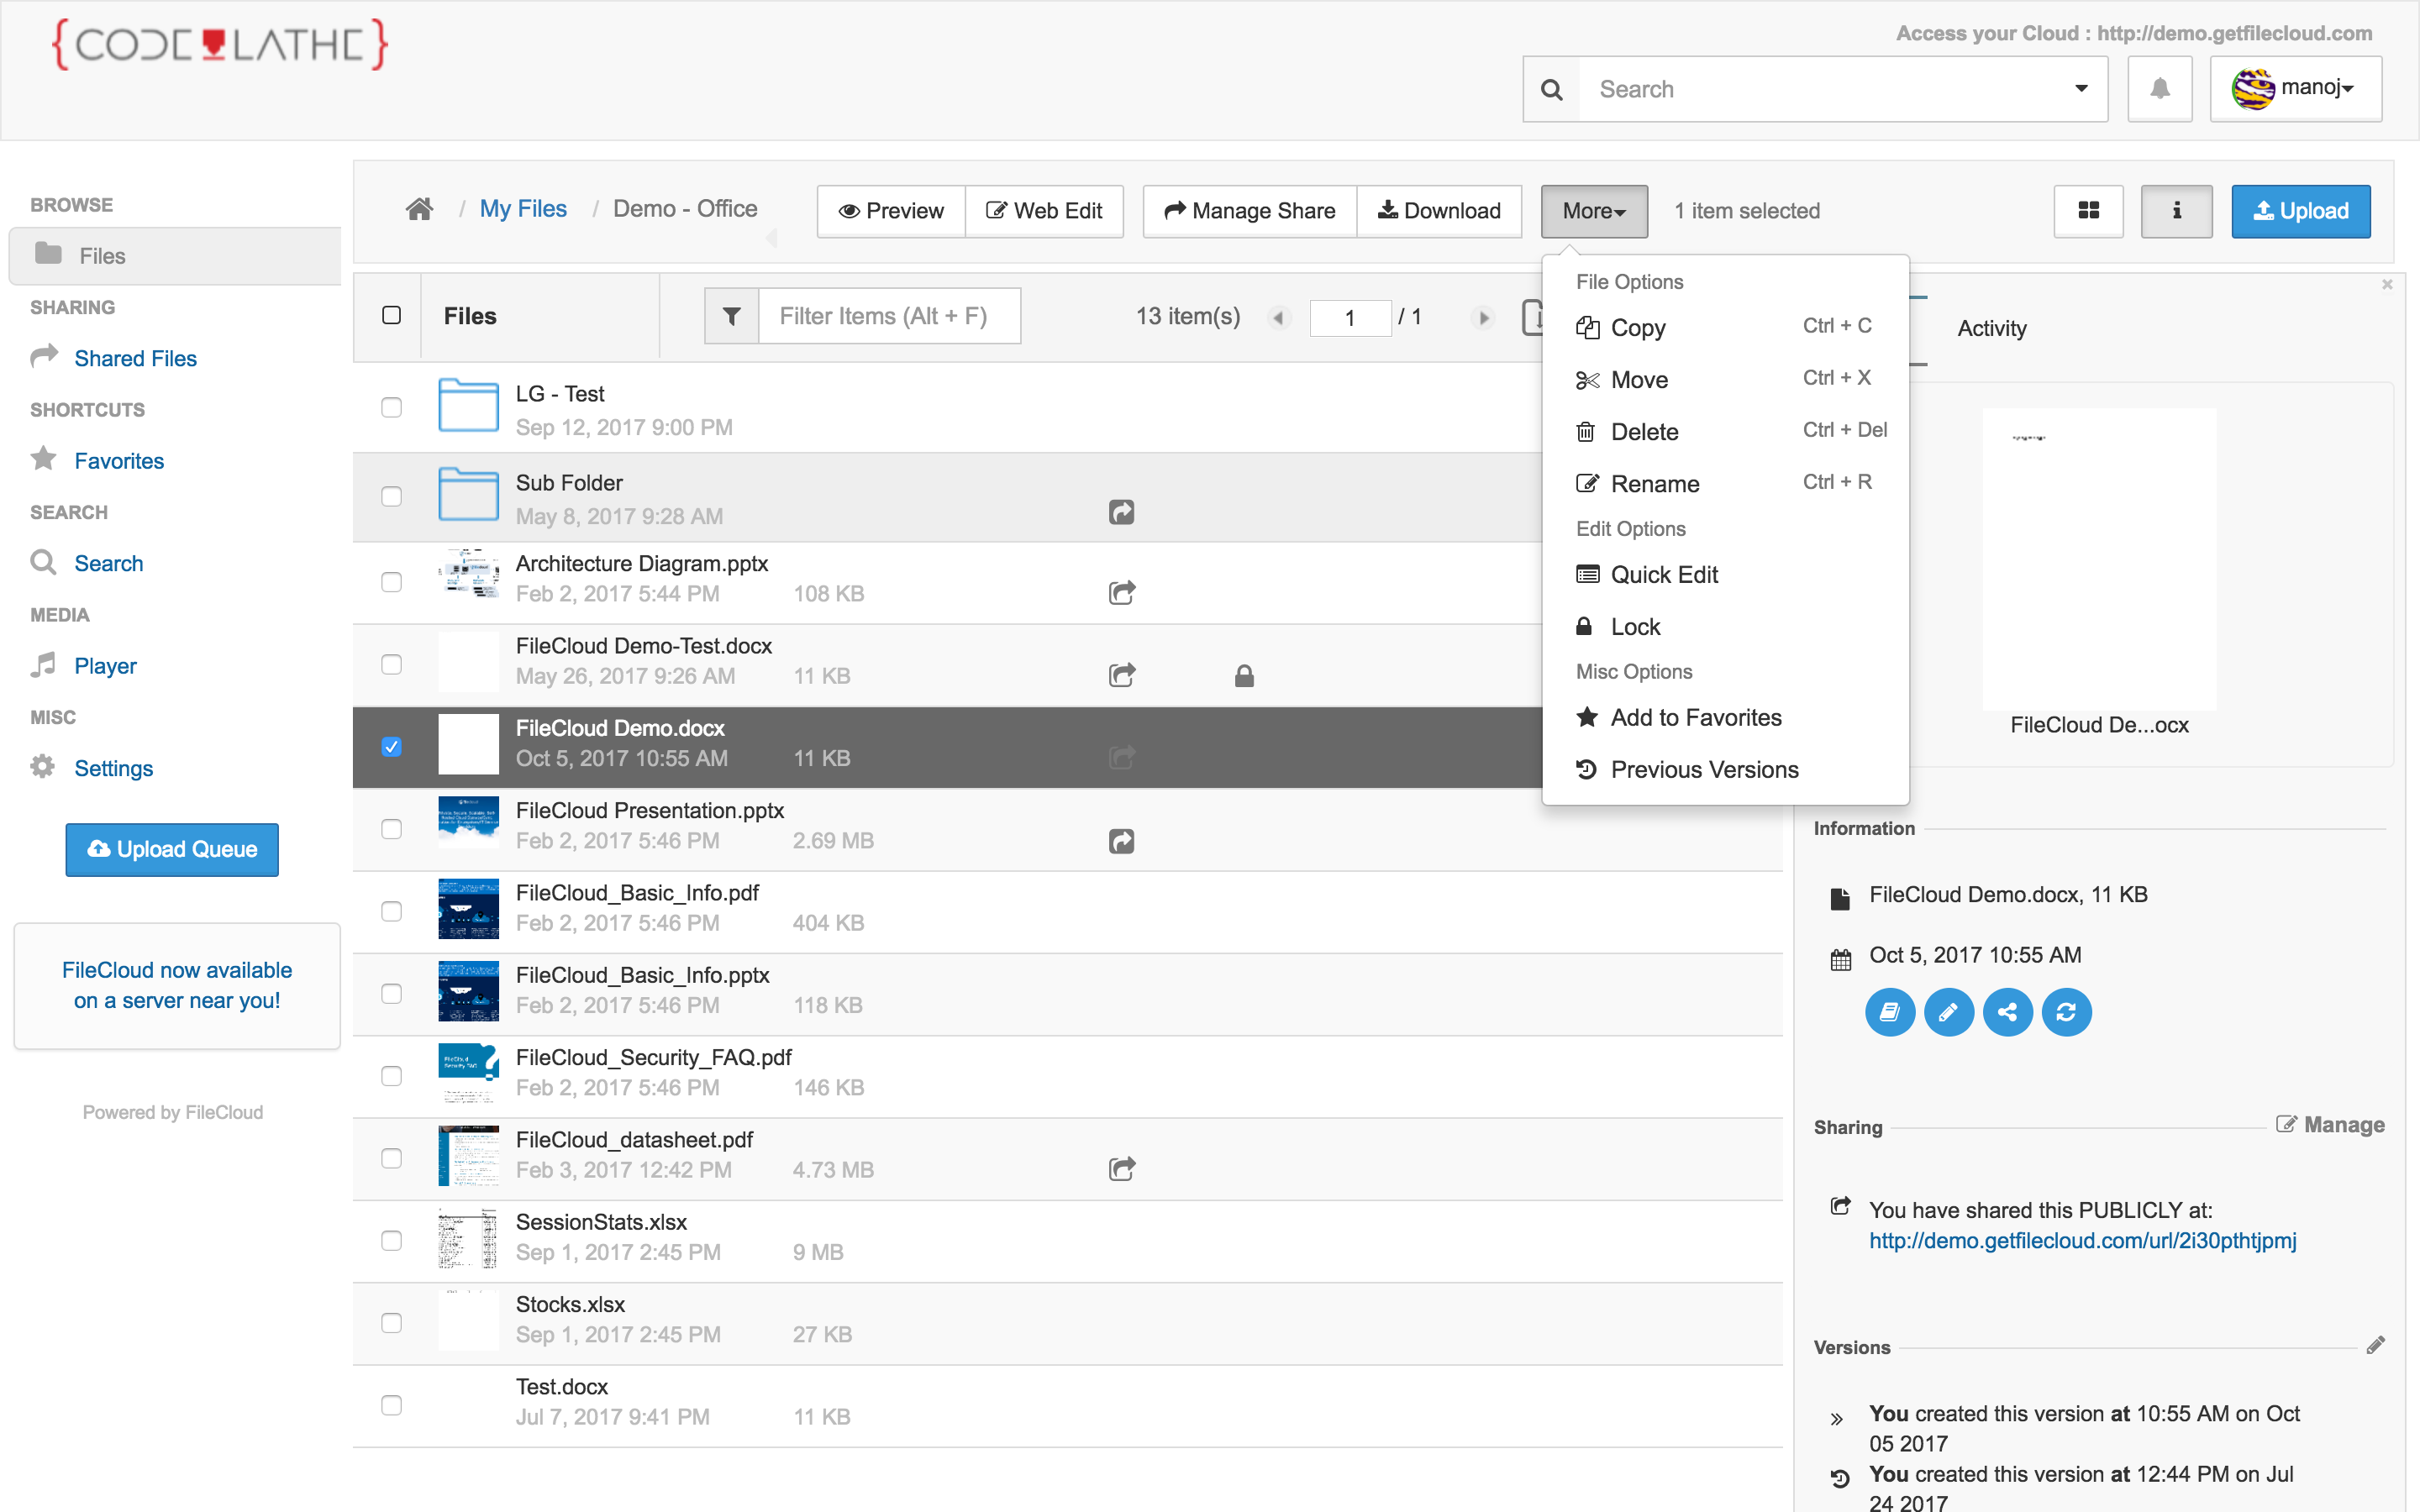Expand the search options dropdown arrow
The height and width of the screenshot is (1512, 2420).
(2080, 89)
